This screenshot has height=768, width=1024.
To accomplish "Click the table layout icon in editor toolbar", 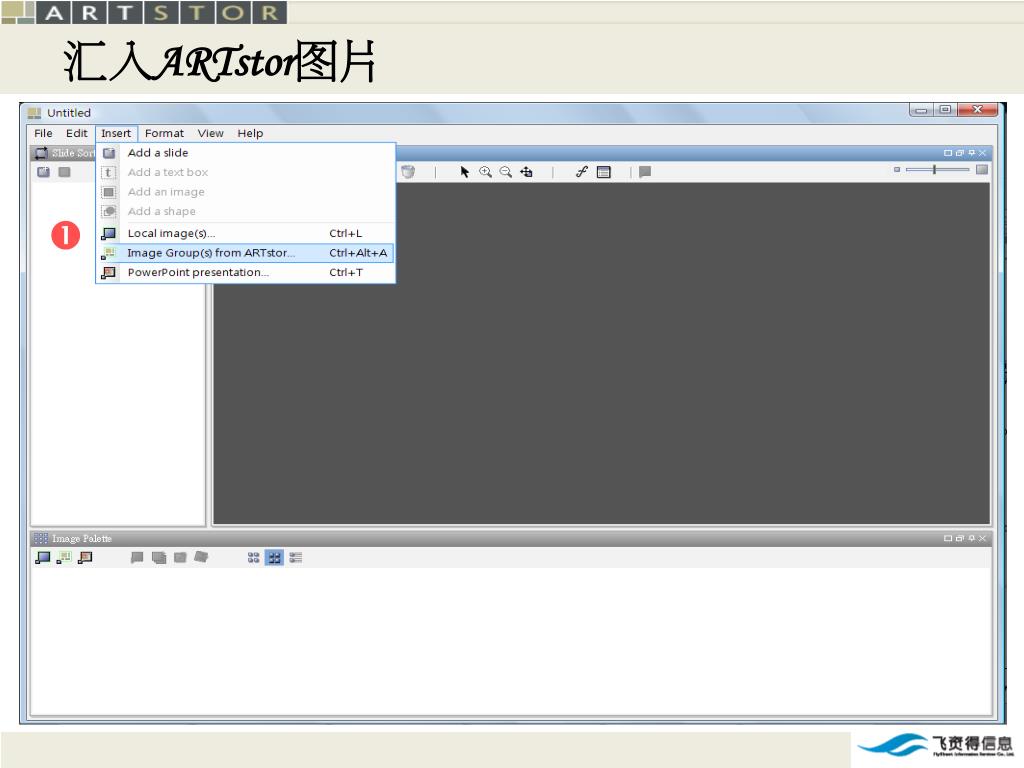I will [604, 172].
